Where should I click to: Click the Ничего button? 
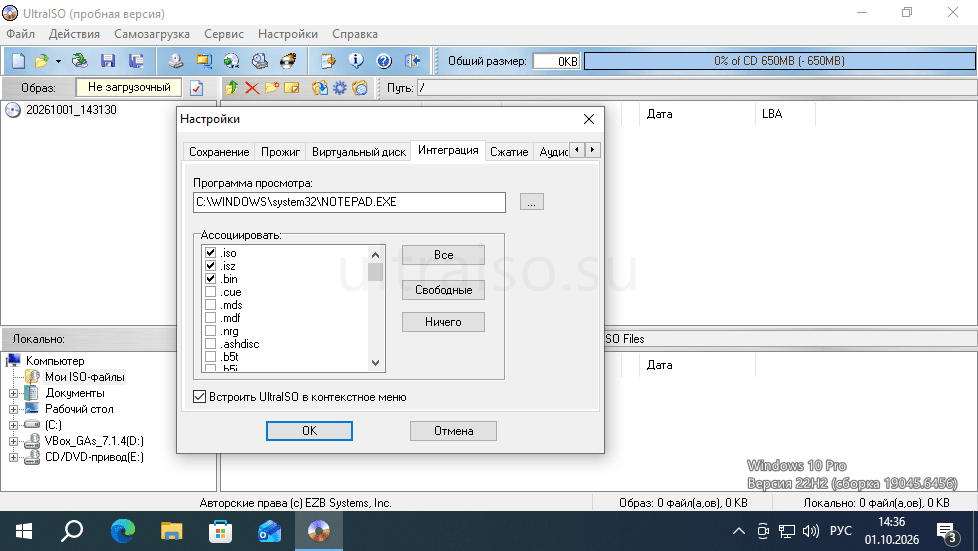click(443, 322)
